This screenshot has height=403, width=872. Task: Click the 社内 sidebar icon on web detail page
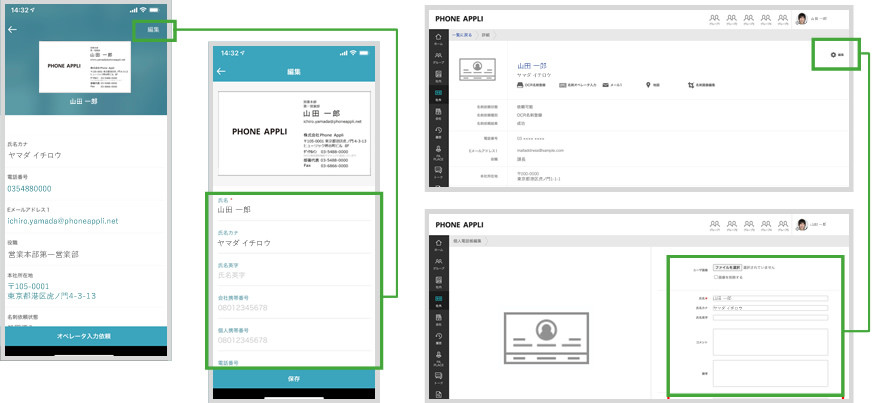tap(439, 76)
